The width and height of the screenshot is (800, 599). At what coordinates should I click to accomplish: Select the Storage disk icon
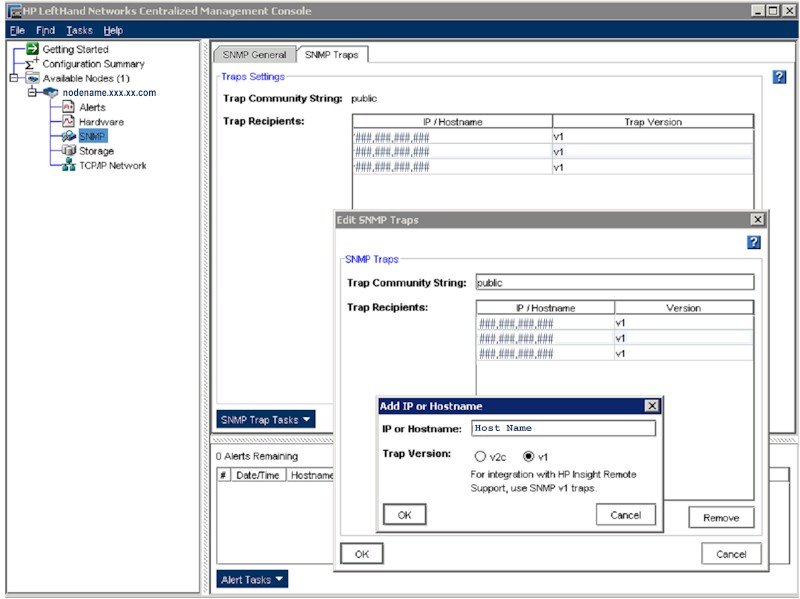point(68,150)
